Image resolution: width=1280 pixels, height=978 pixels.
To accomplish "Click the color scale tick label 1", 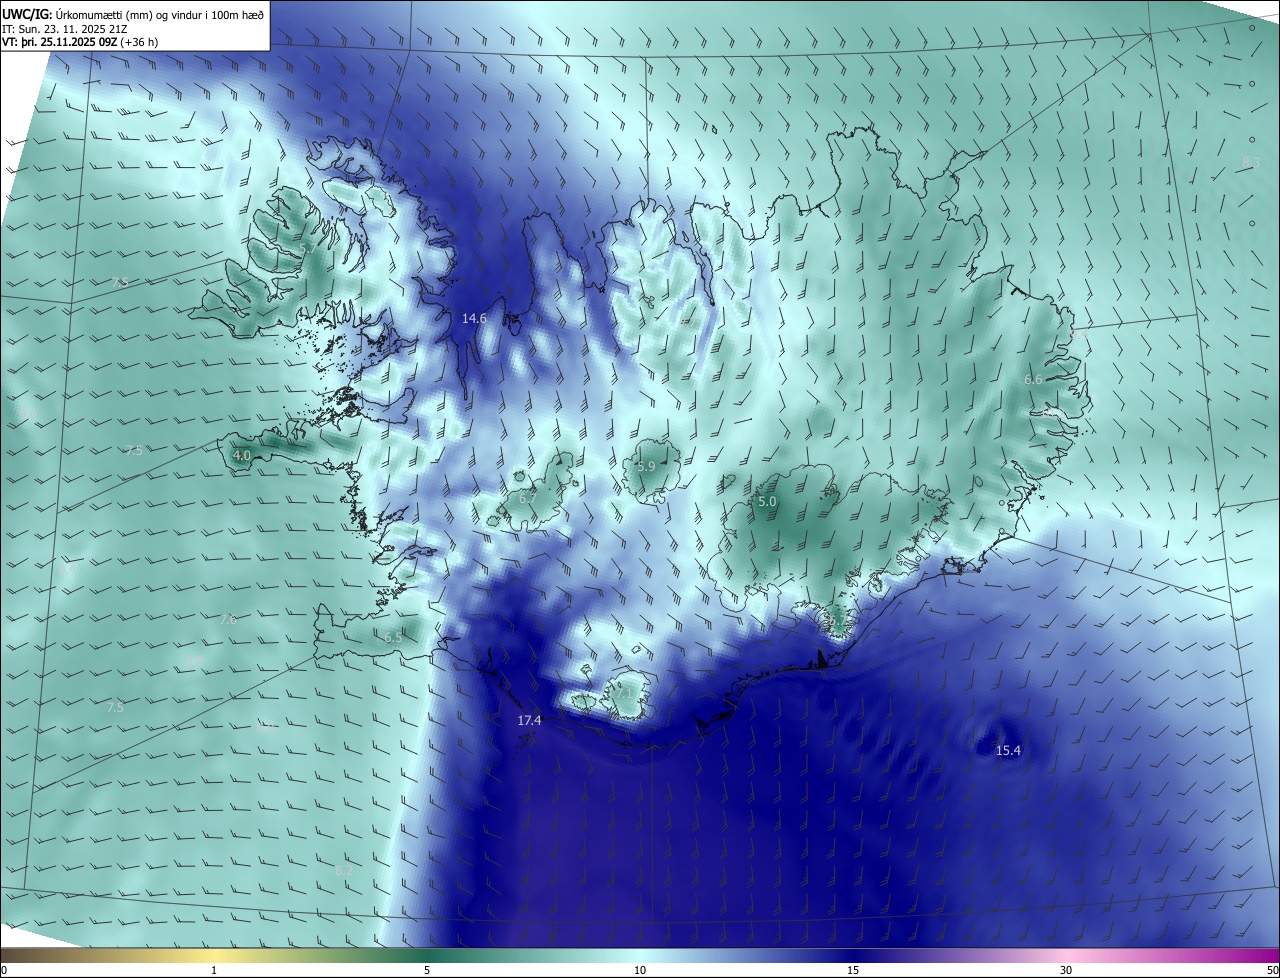I will pyautogui.click(x=214, y=970).
